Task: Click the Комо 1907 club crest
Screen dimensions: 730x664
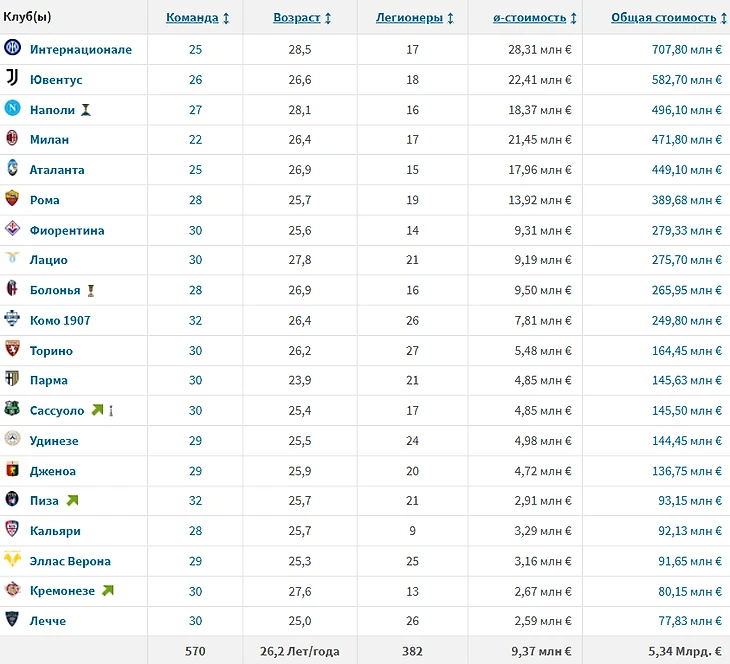Action: (x=12, y=318)
